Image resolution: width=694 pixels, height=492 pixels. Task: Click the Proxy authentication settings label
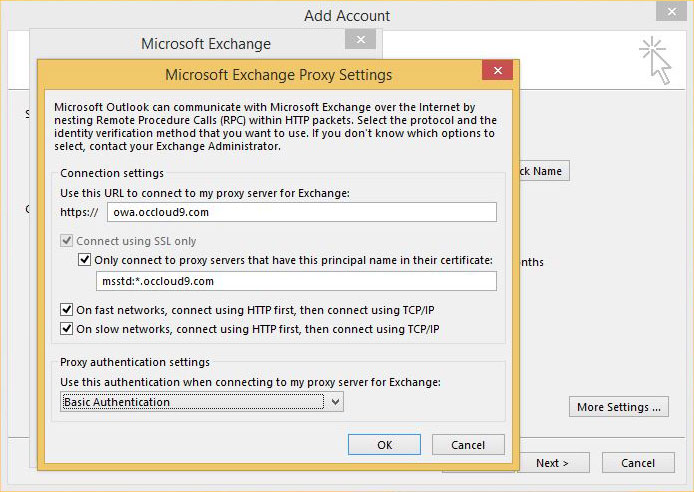pyautogui.click(x=135, y=362)
